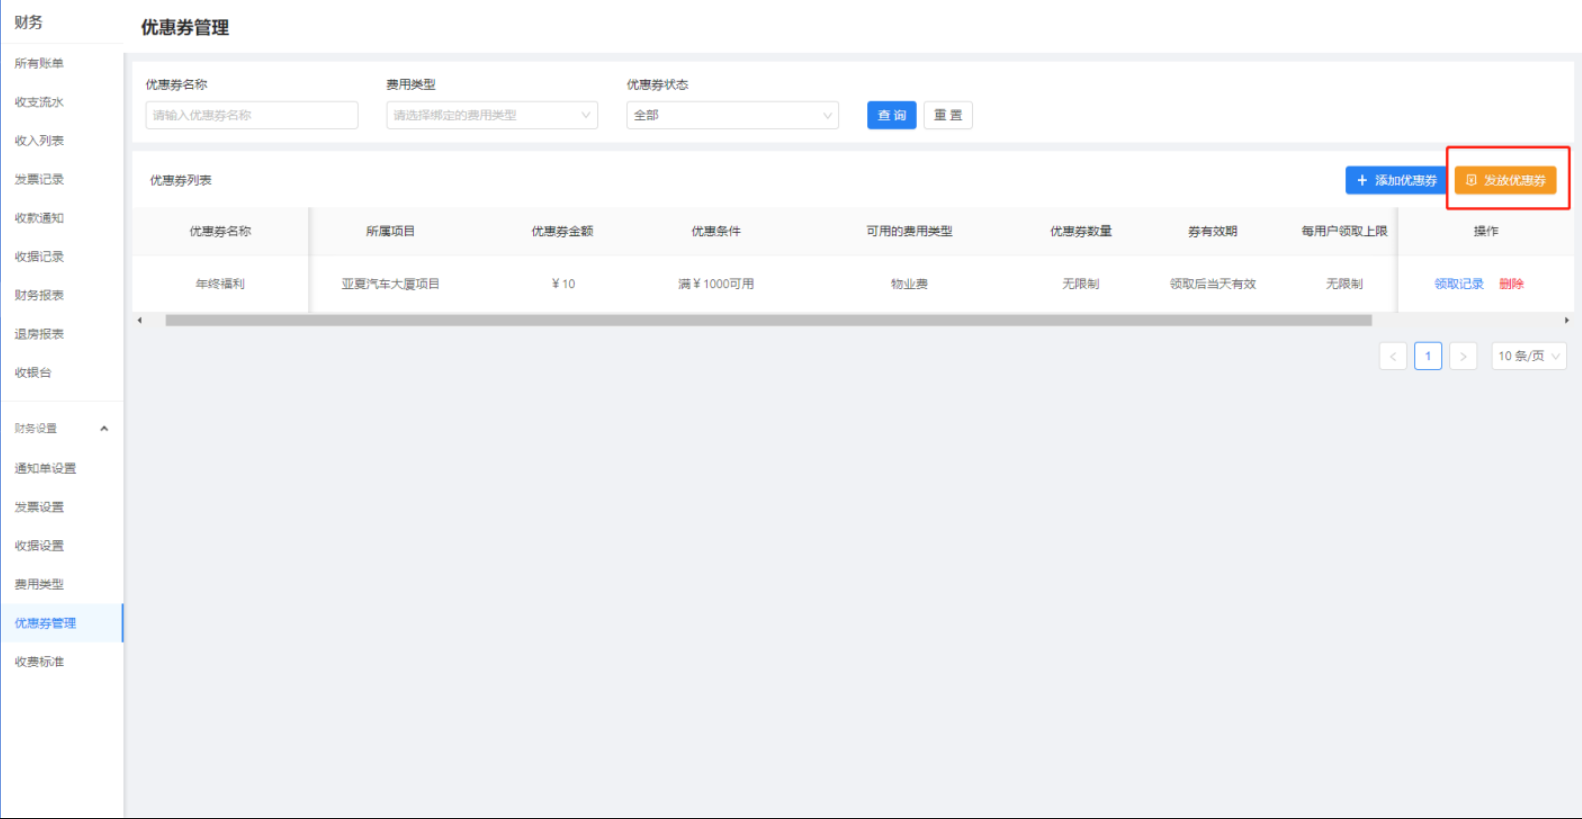Type in the 优惠券名称 input field
The width and height of the screenshot is (1582, 819).
(x=251, y=115)
